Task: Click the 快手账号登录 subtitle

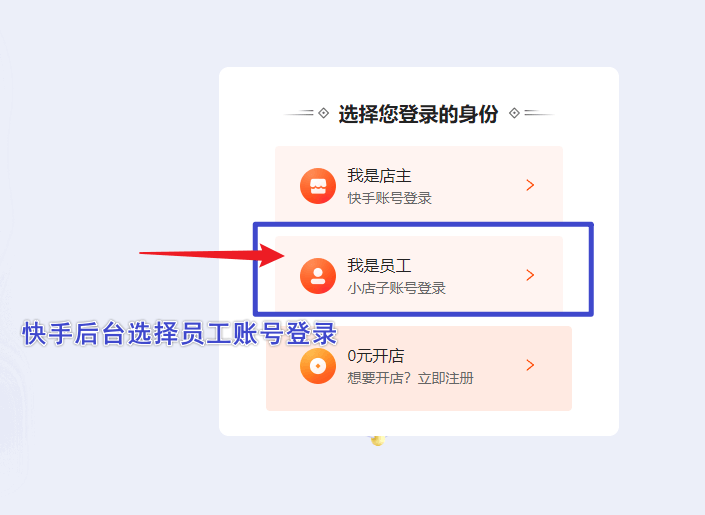Action: pyautogui.click(x=389, y=198)
